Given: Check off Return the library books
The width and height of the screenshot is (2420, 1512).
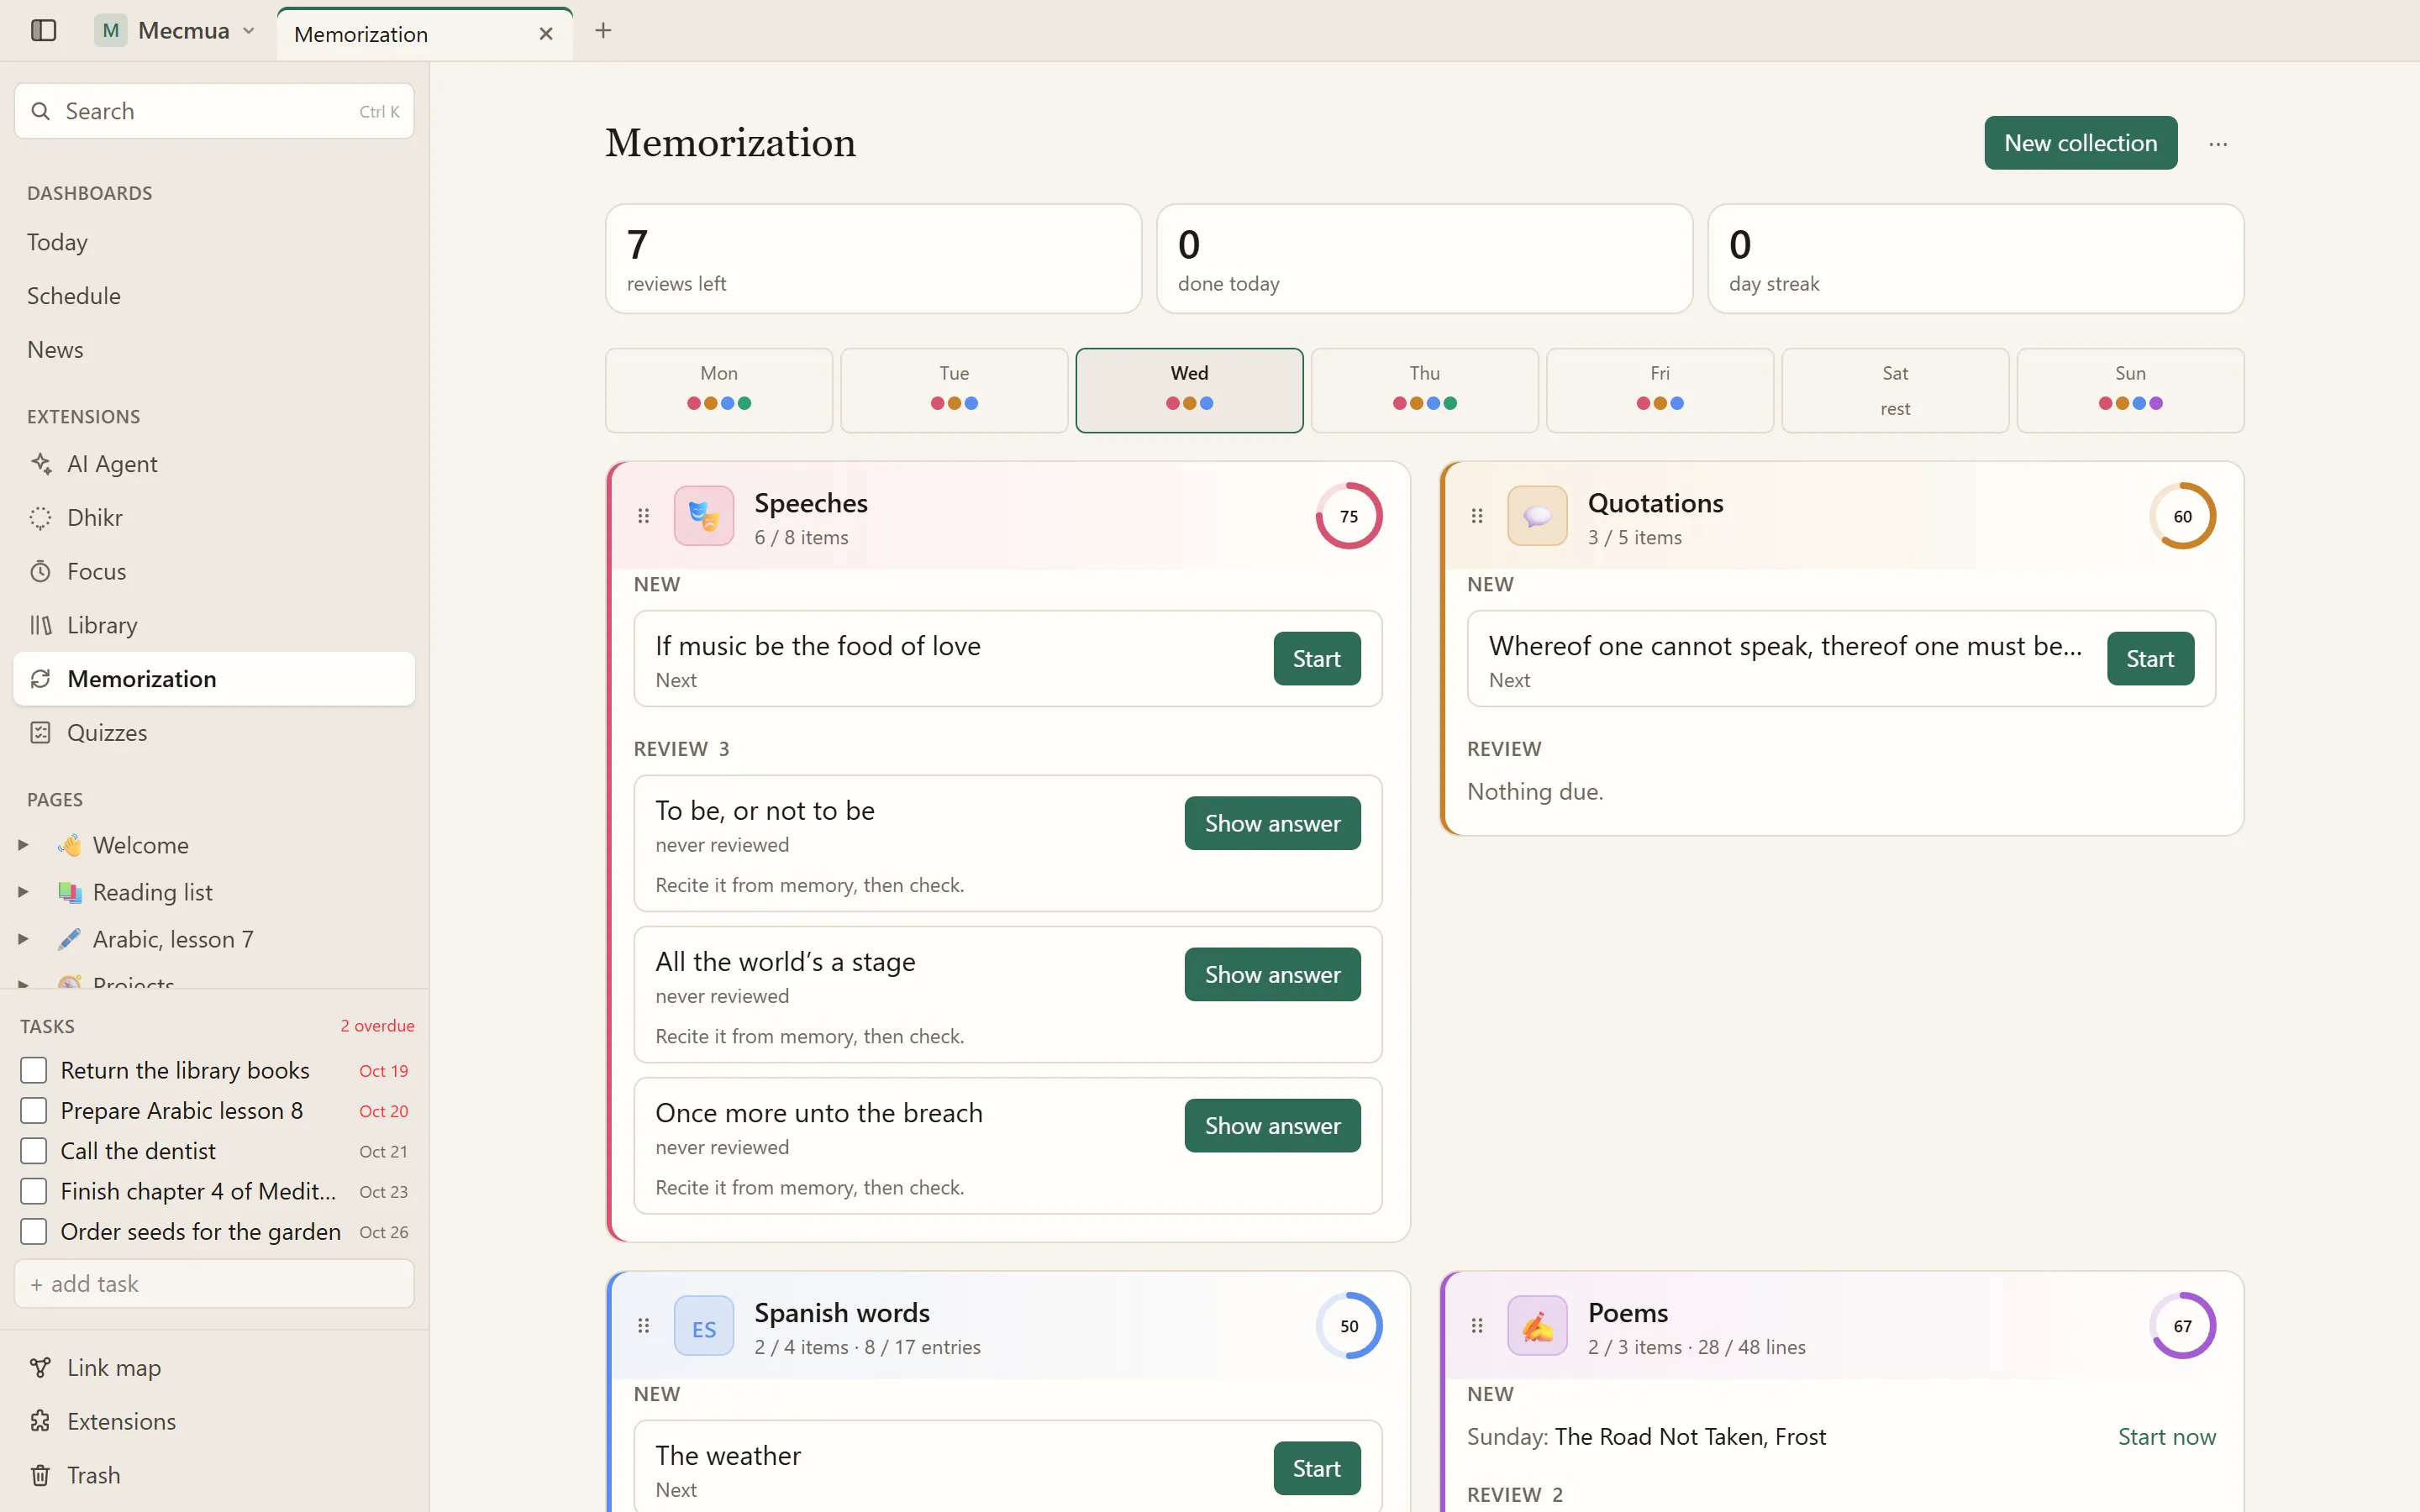Looking at the screenshot, I should [x=34, y=1070].
